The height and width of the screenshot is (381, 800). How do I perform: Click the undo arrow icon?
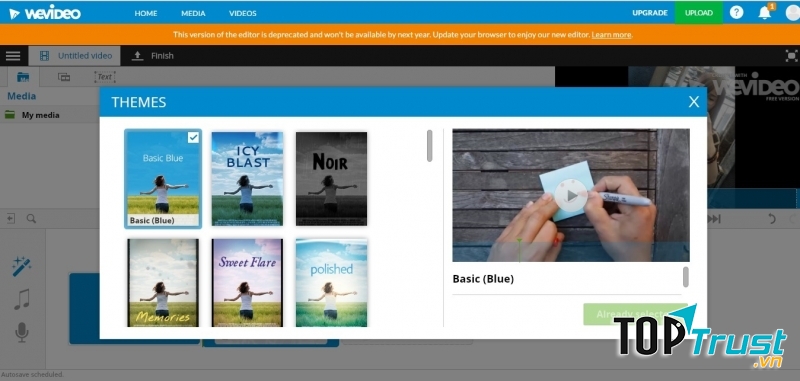point(771,219)
